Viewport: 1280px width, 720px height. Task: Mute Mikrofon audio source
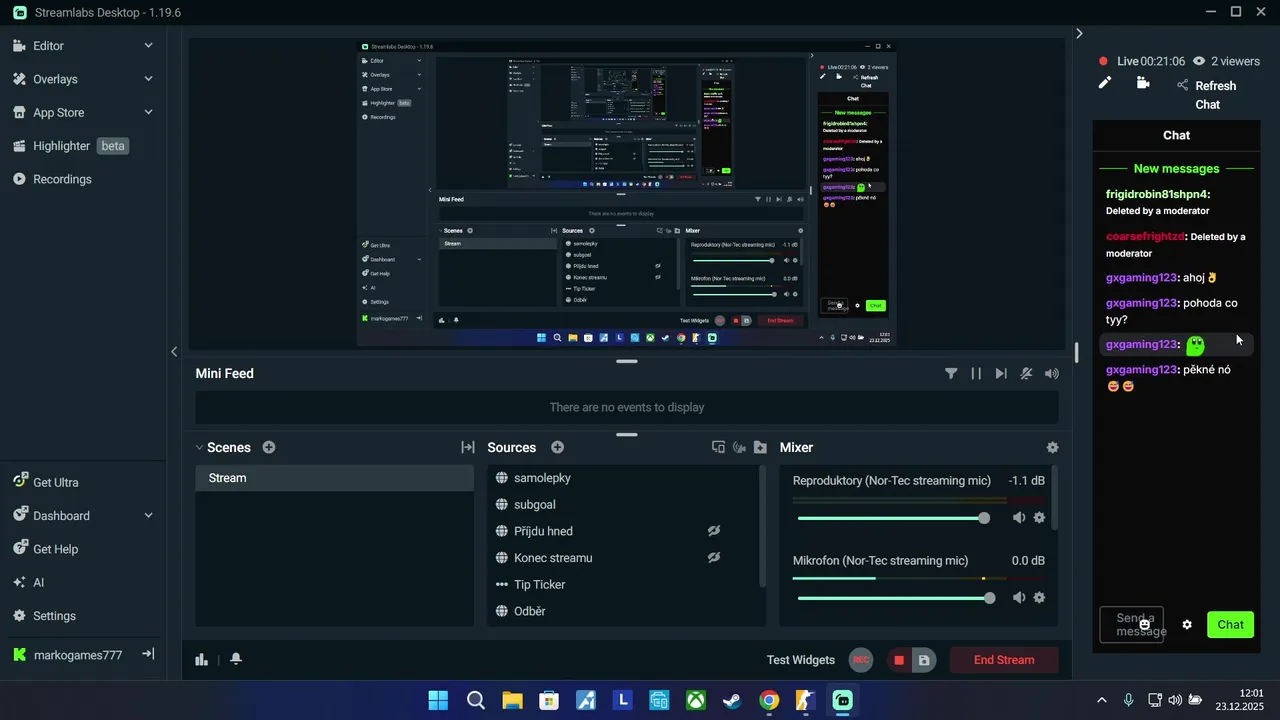[1019, 598]
